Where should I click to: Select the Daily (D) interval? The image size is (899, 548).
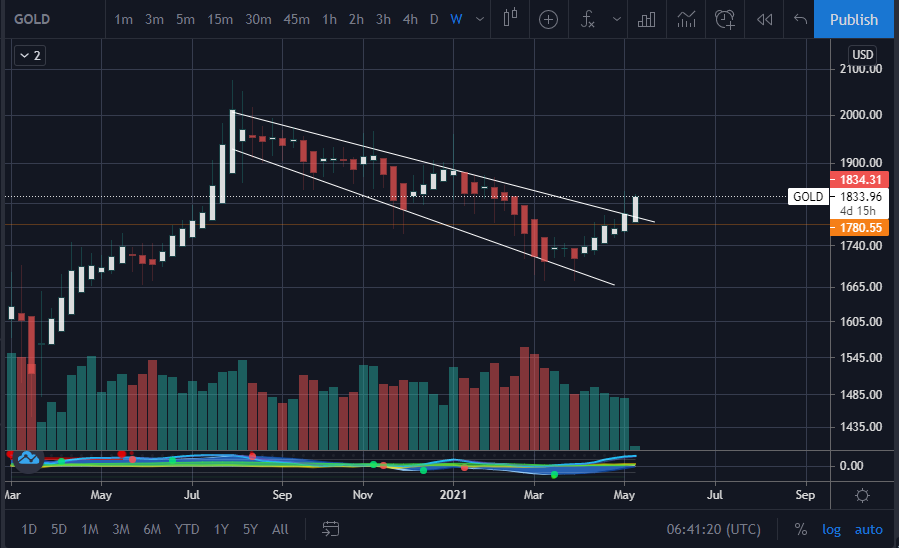point(434,19)
